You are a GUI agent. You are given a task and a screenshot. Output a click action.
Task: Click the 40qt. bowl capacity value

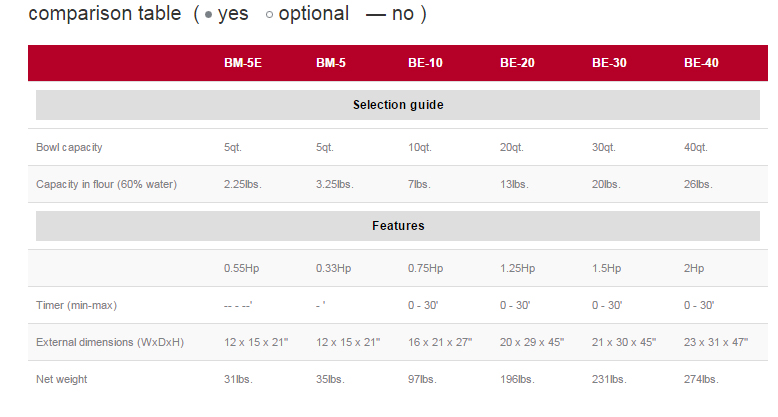(x=696, y=147)
